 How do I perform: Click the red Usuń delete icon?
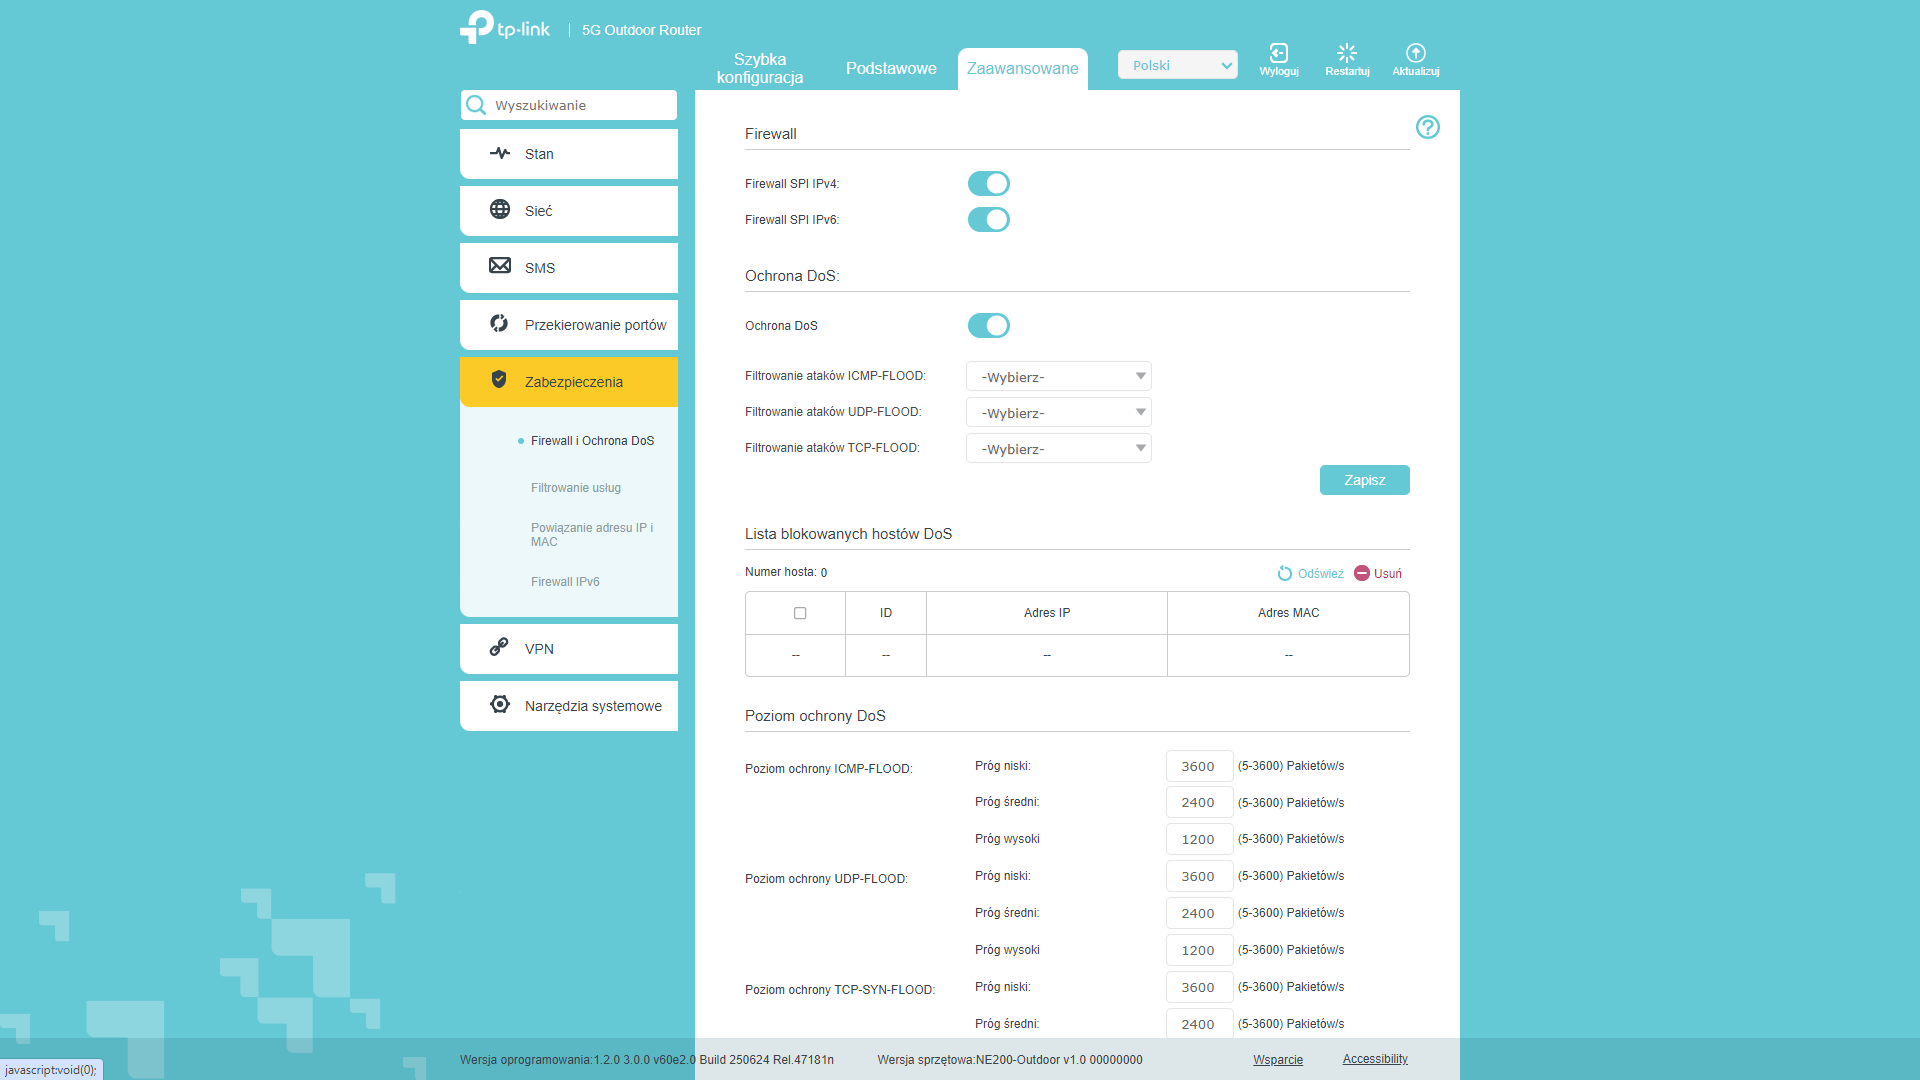point(1362,573)
